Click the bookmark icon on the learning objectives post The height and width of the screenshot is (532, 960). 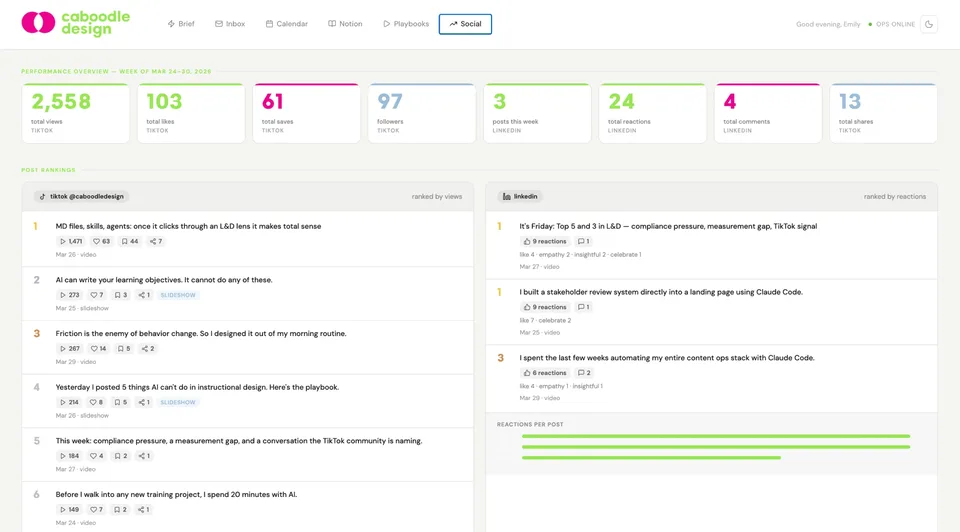click(118, 295)
